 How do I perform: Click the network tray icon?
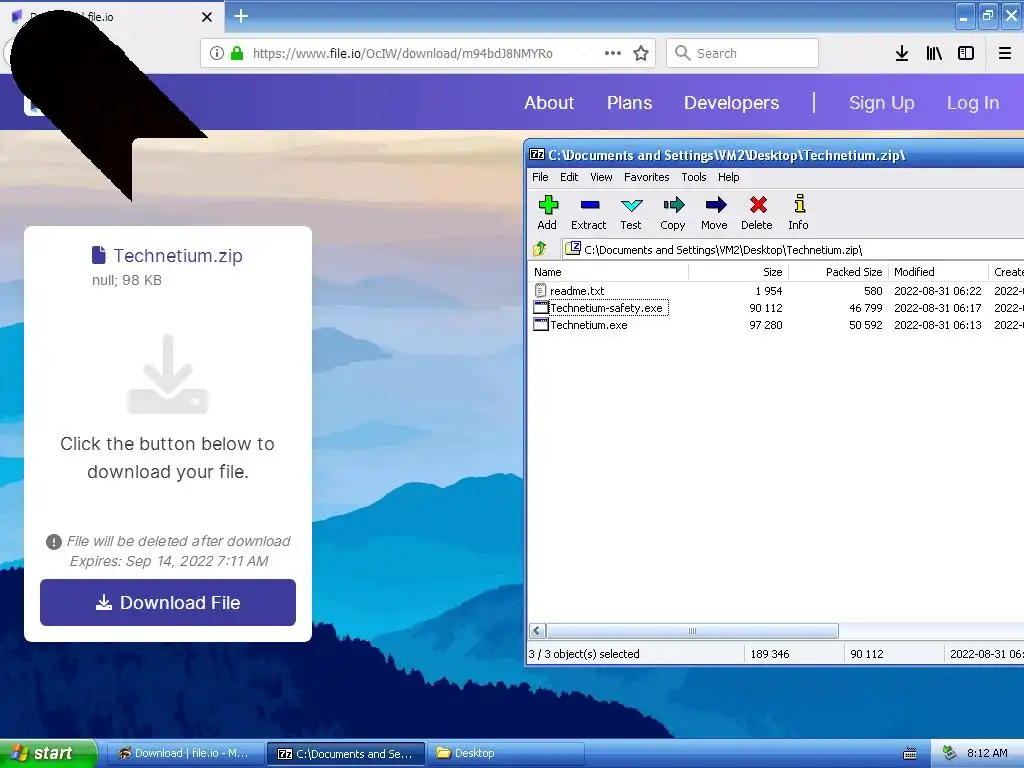tap(950, 753)
